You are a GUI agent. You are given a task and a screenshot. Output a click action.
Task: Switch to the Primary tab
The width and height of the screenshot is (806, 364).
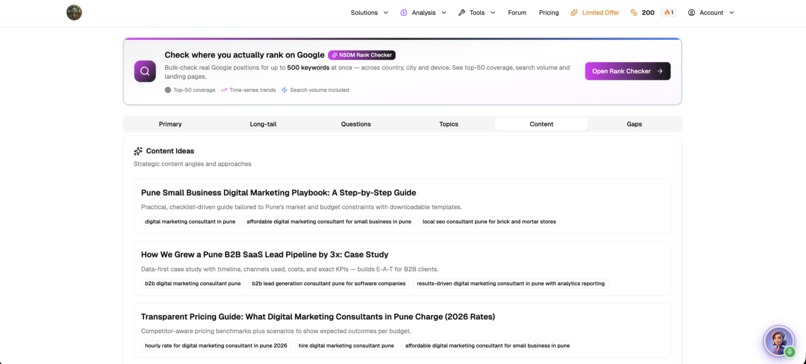click(x=170, y=124)
